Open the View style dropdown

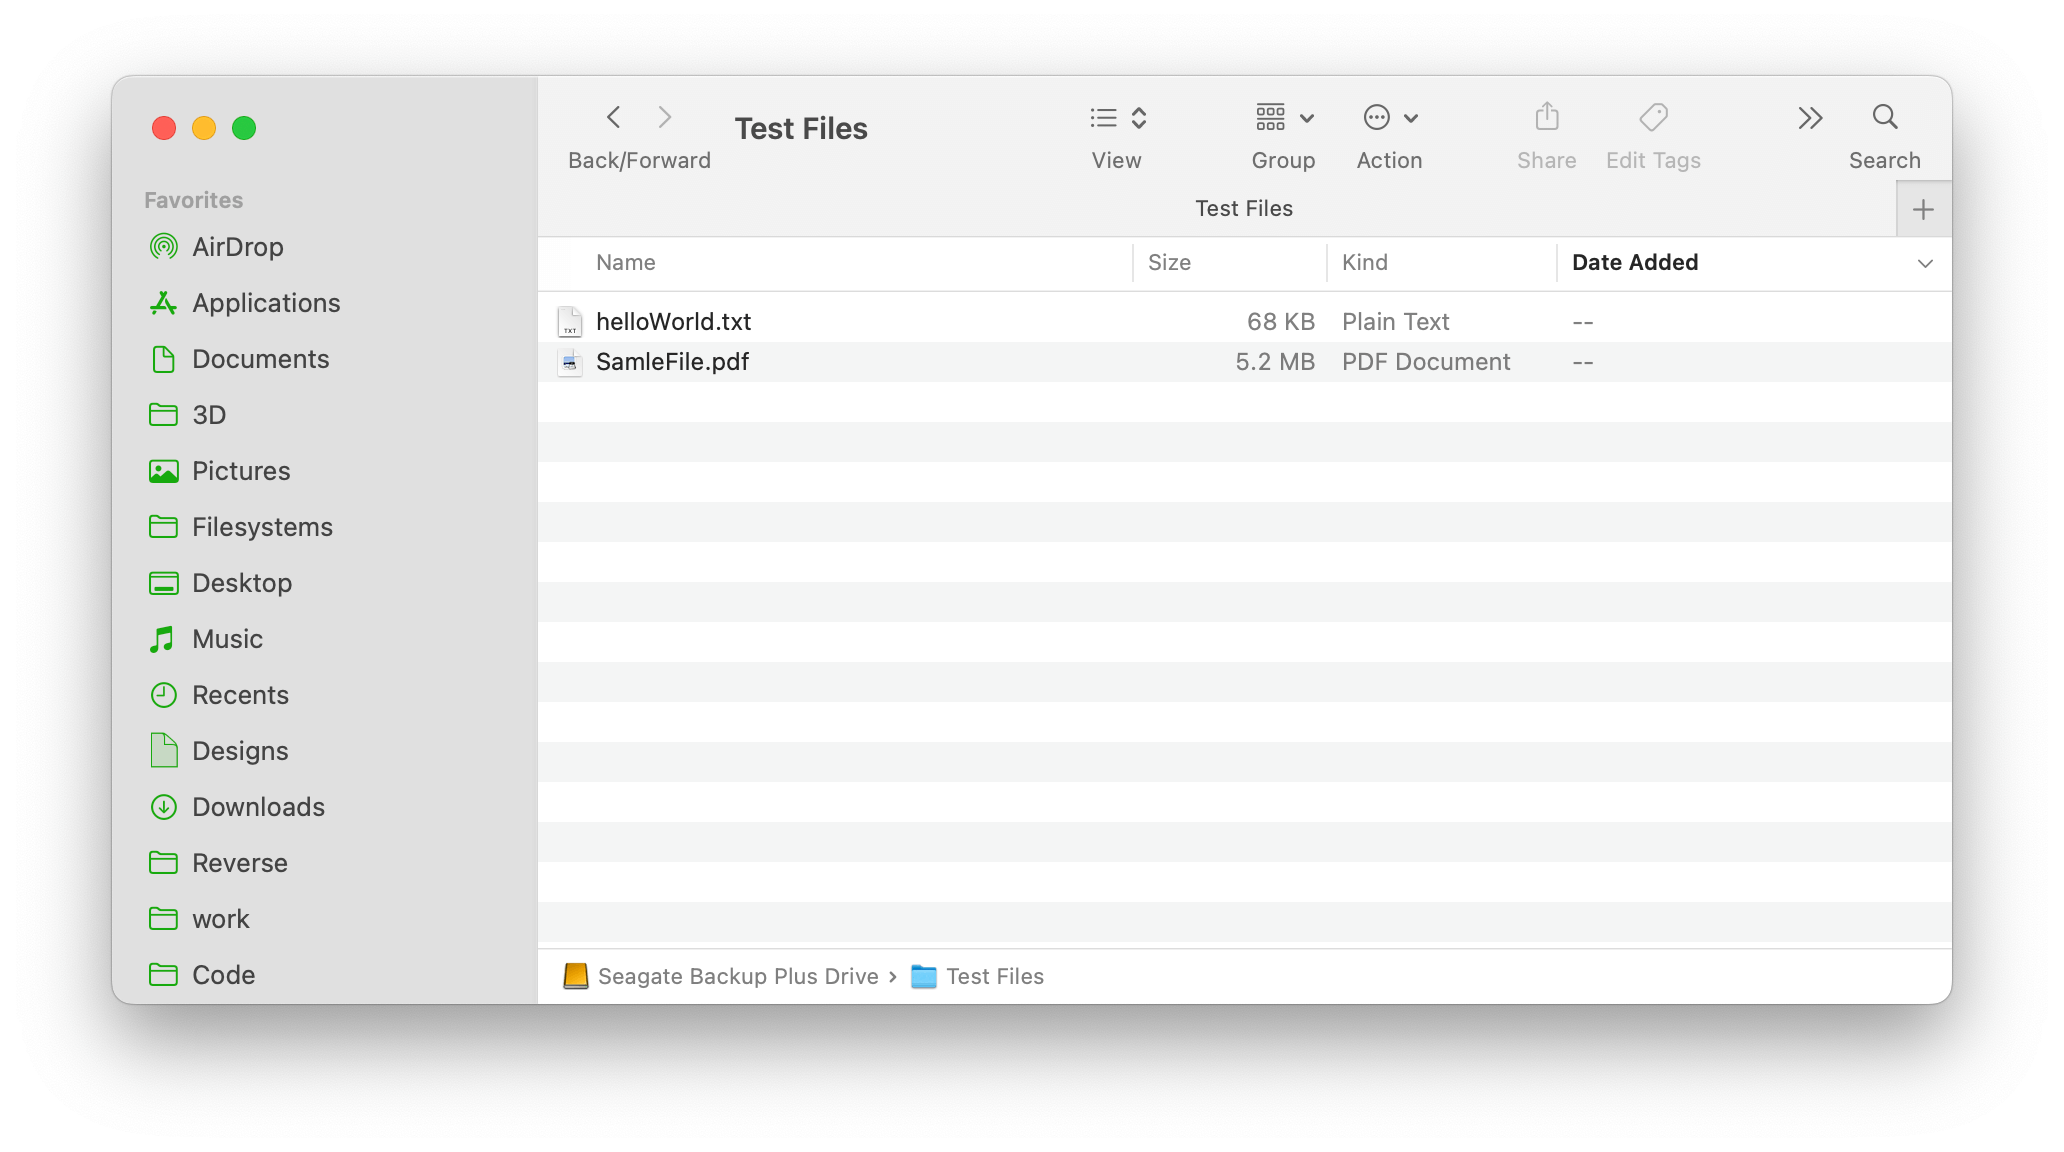(x=1117, y=118)
